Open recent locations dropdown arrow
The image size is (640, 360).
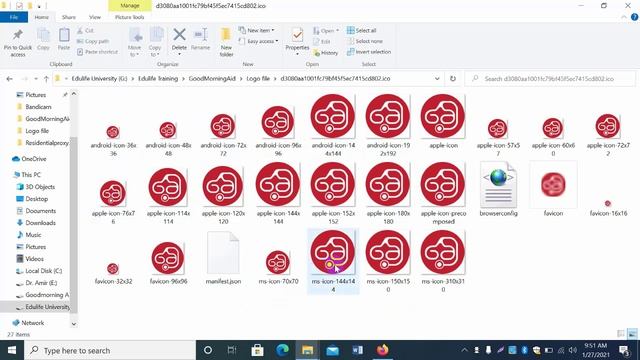pos(36,79)
